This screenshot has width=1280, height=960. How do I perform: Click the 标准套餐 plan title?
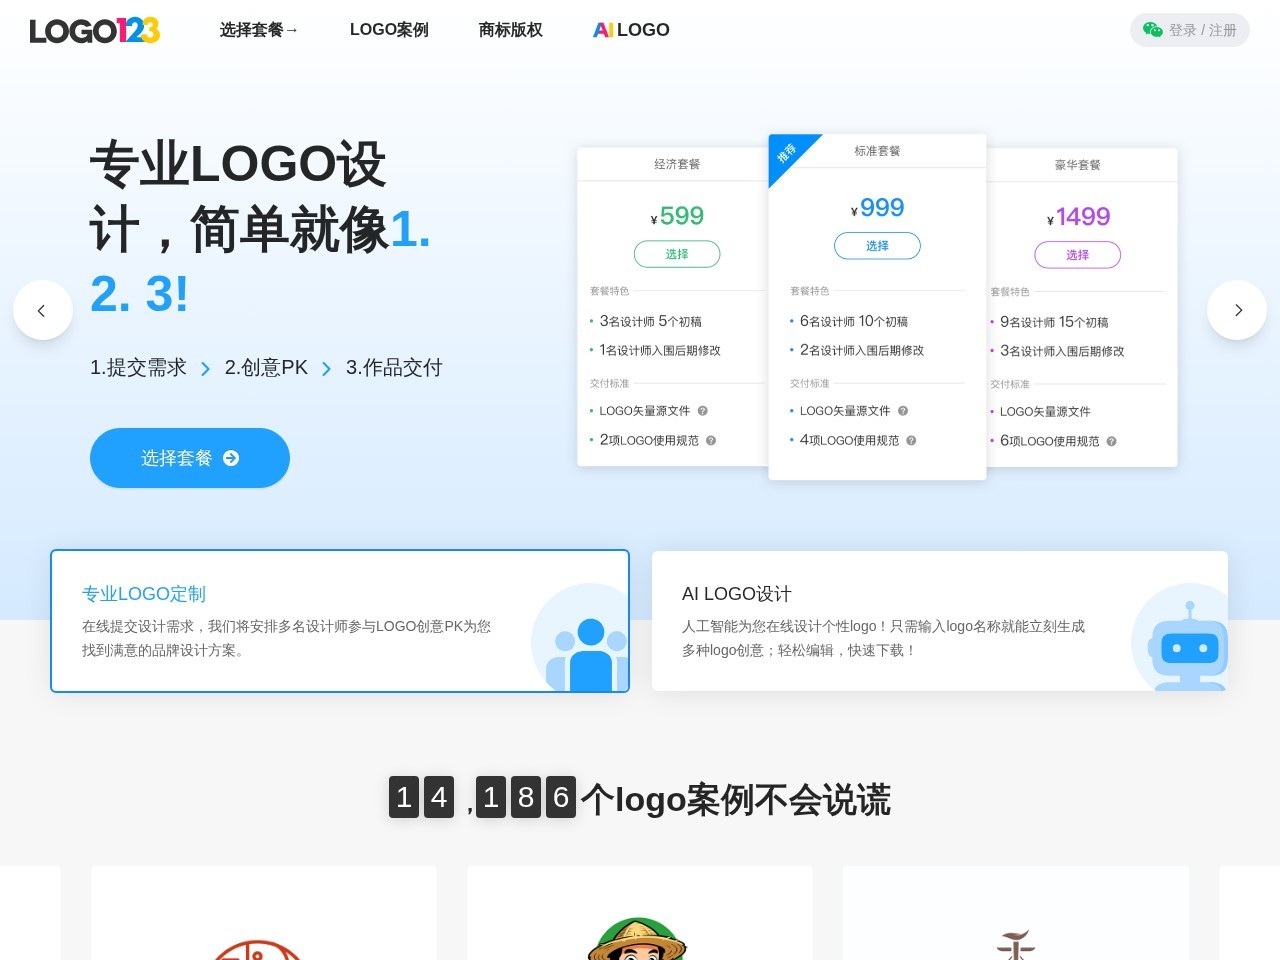[877, 151]
